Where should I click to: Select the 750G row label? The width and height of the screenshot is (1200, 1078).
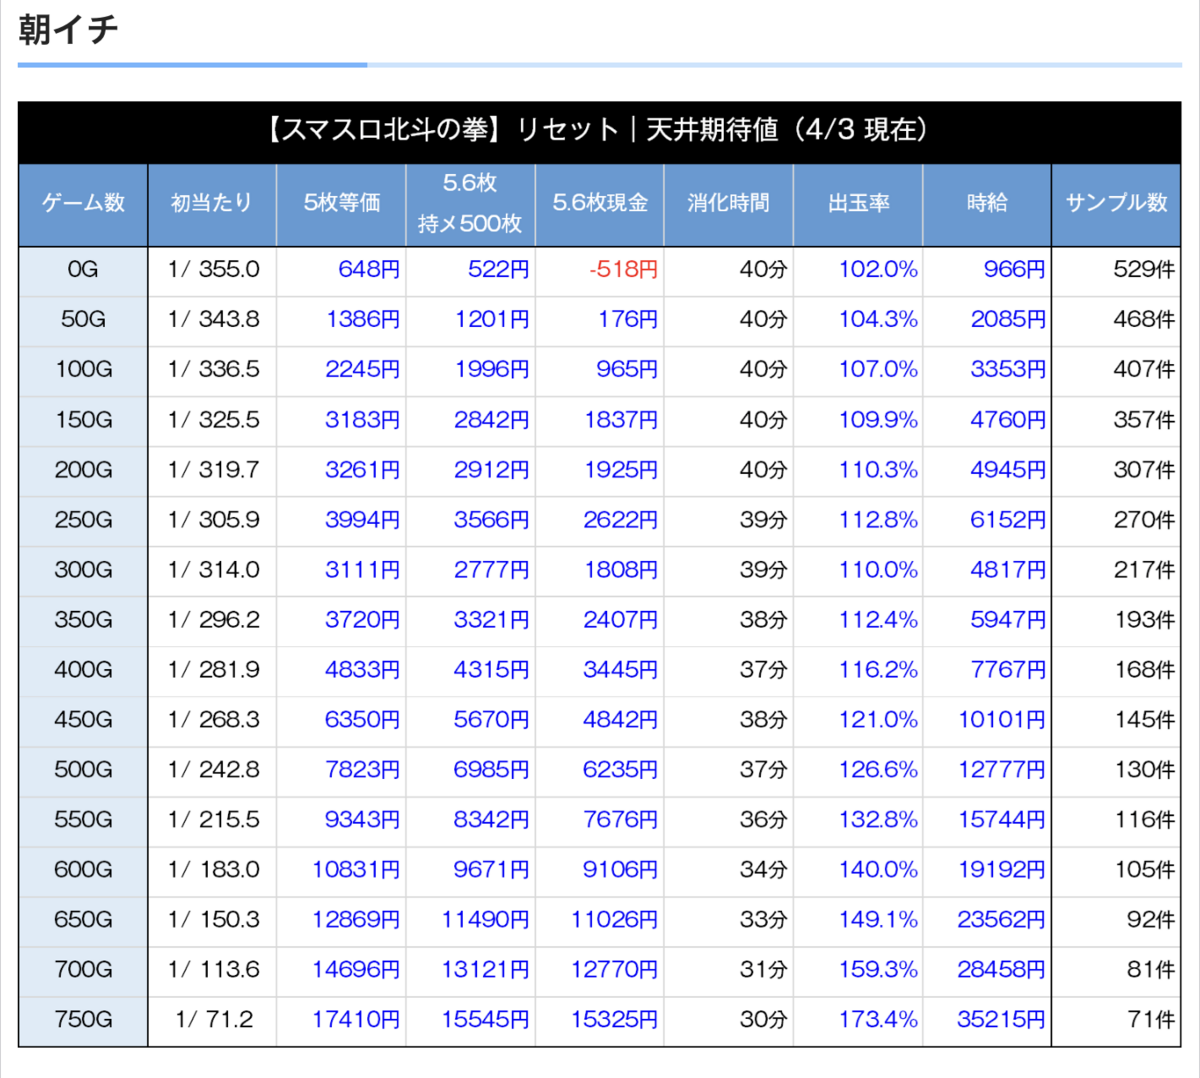point(83,1020)
